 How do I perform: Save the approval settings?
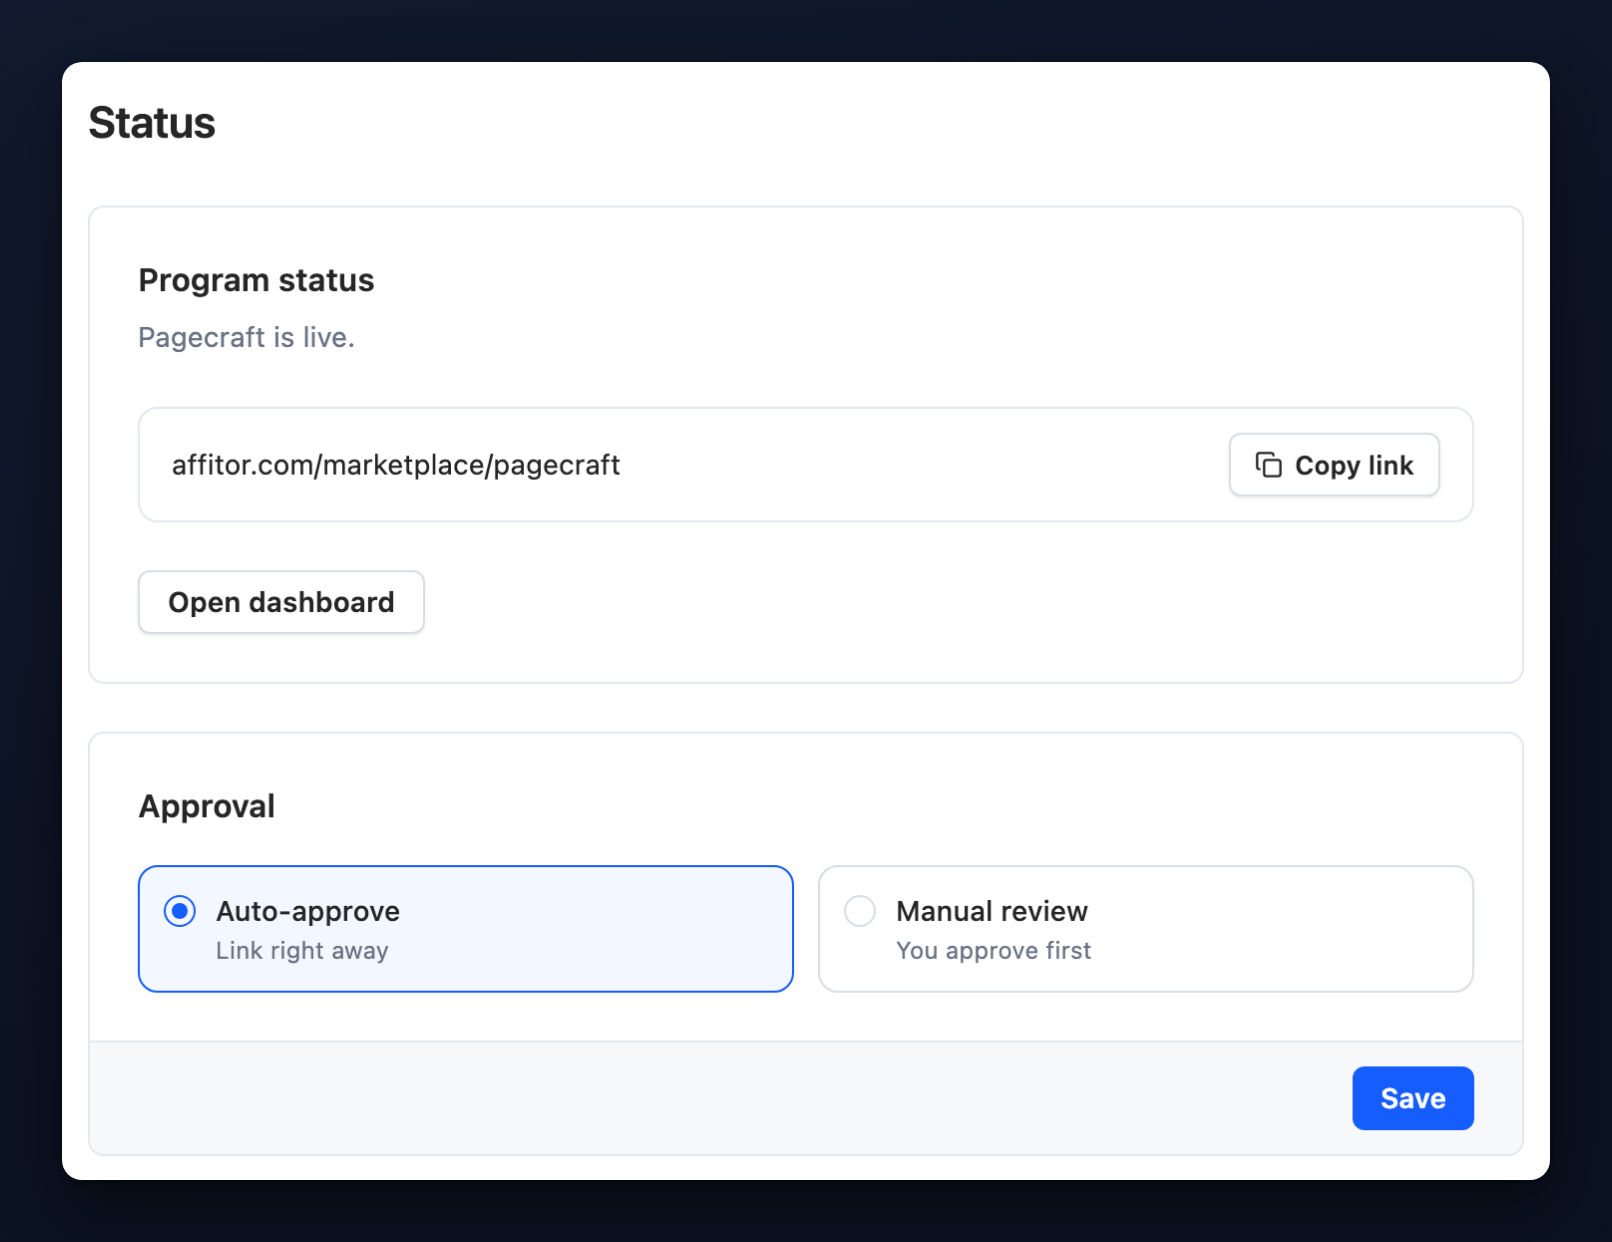[1412, 1098]
